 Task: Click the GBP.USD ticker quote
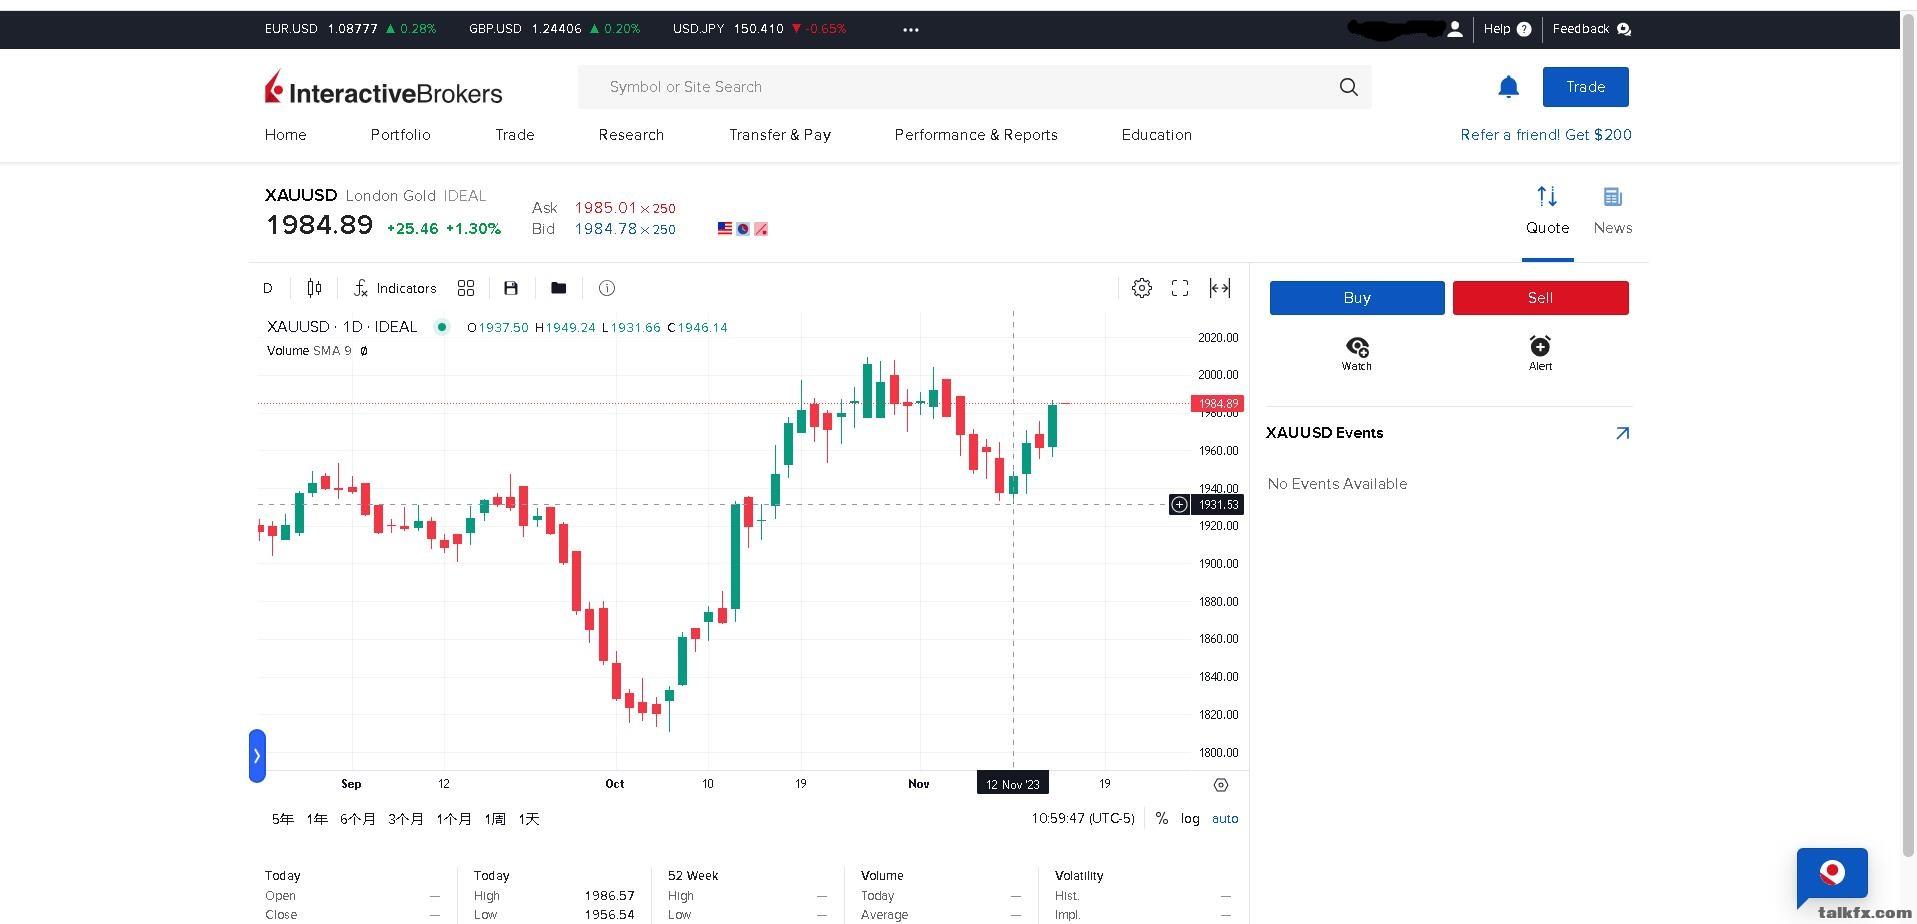pos(554,29)
